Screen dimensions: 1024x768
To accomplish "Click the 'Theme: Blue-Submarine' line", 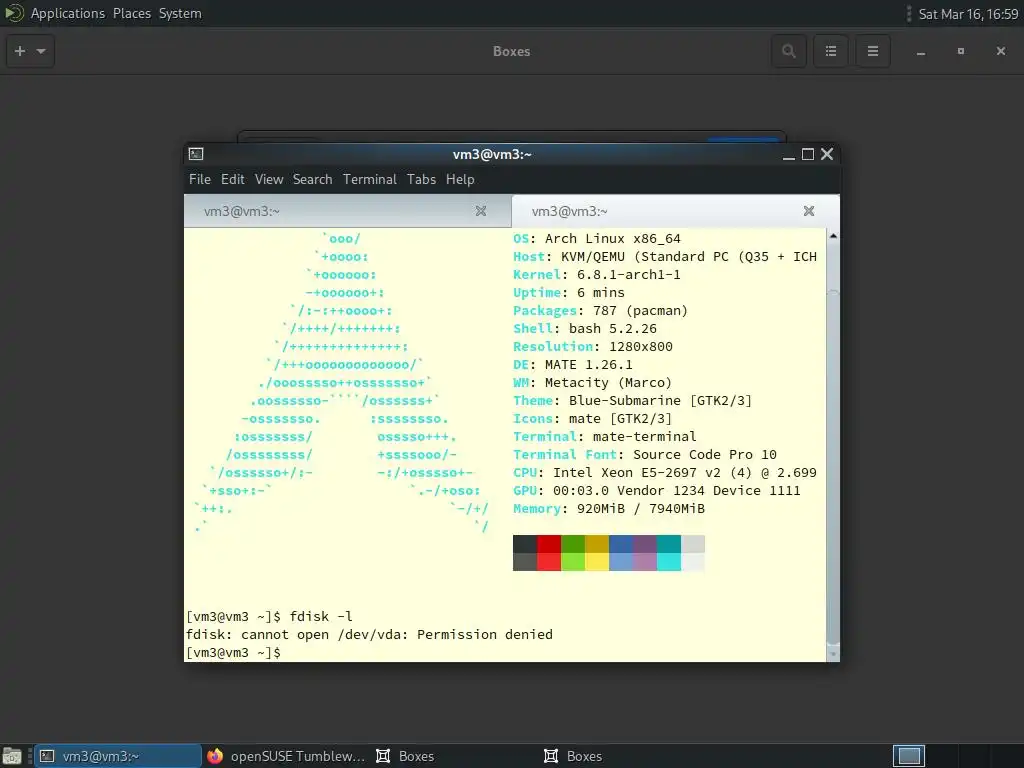I will tap(632, 401).
